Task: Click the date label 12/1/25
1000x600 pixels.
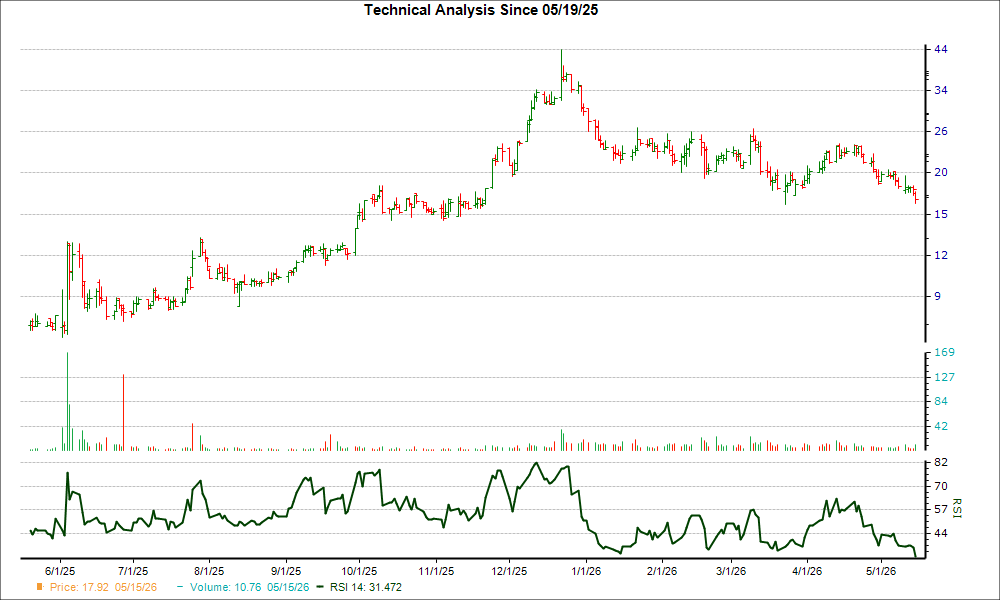Action: pyautogui.click(x=509, y=571)
